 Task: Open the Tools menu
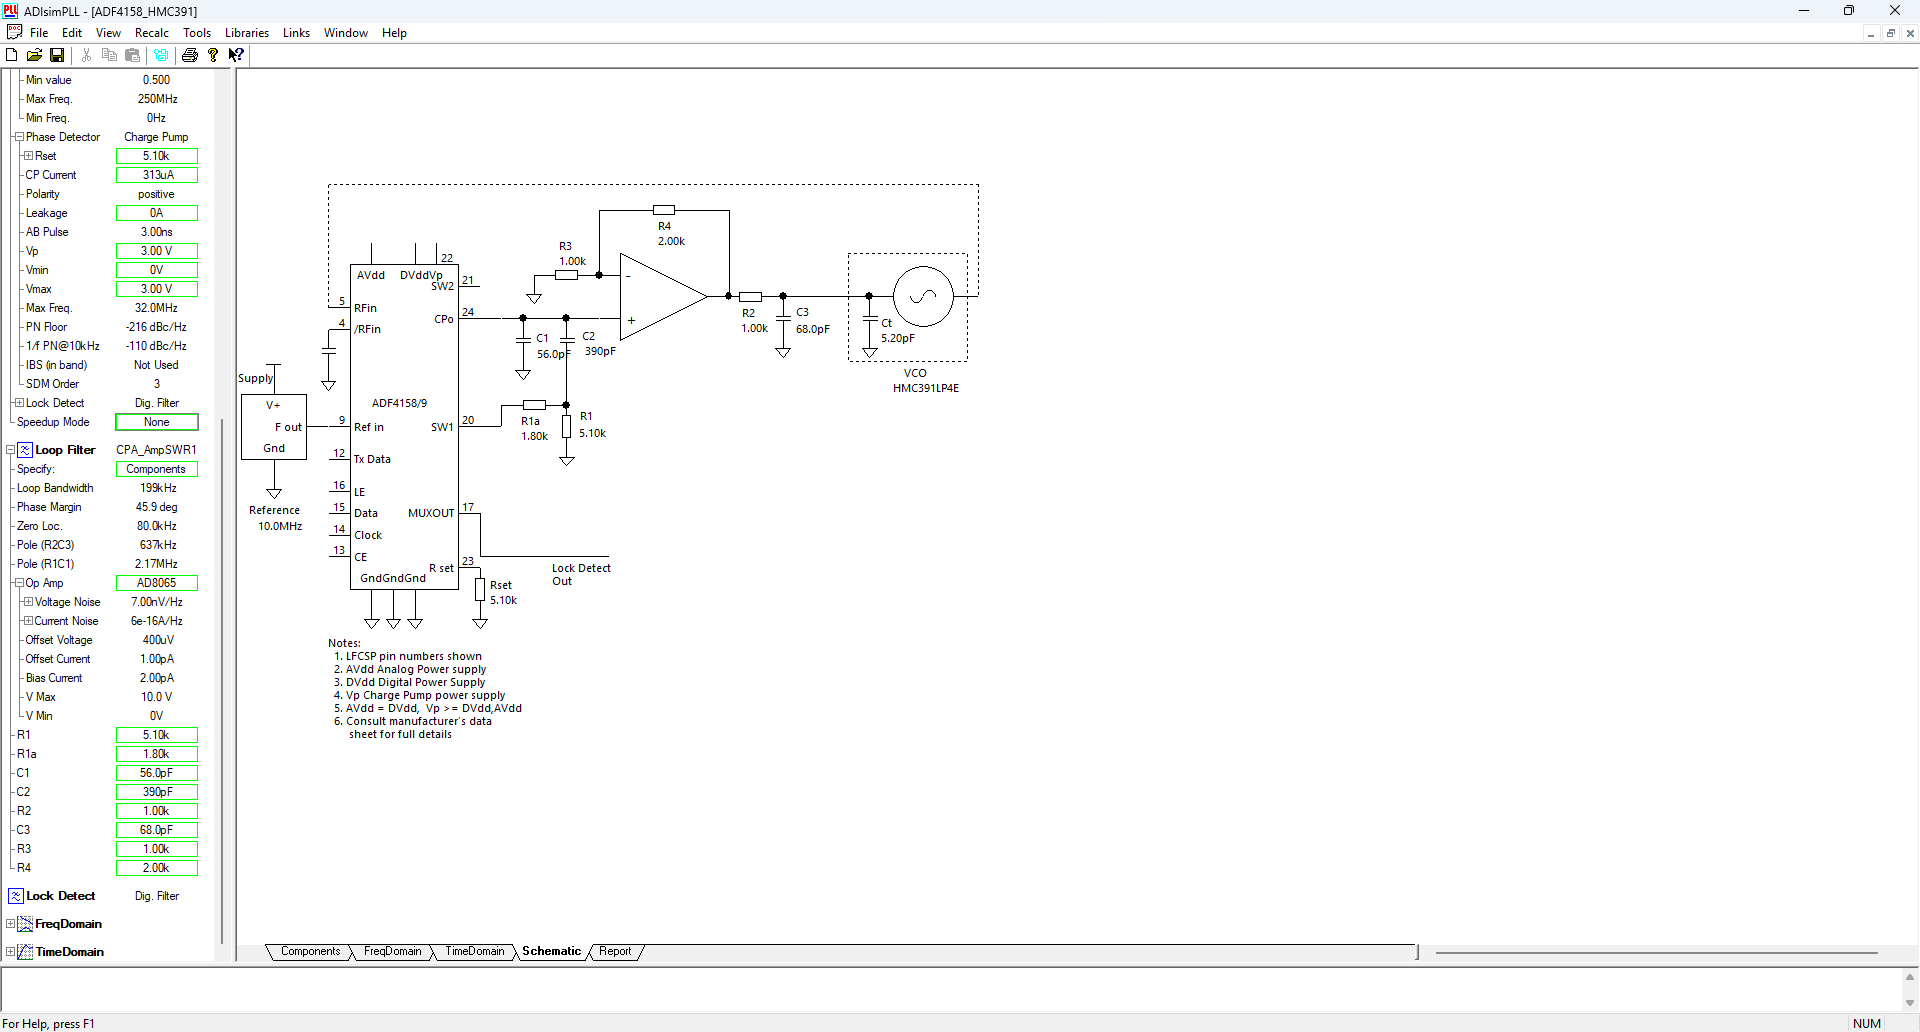tap(197, 33)
